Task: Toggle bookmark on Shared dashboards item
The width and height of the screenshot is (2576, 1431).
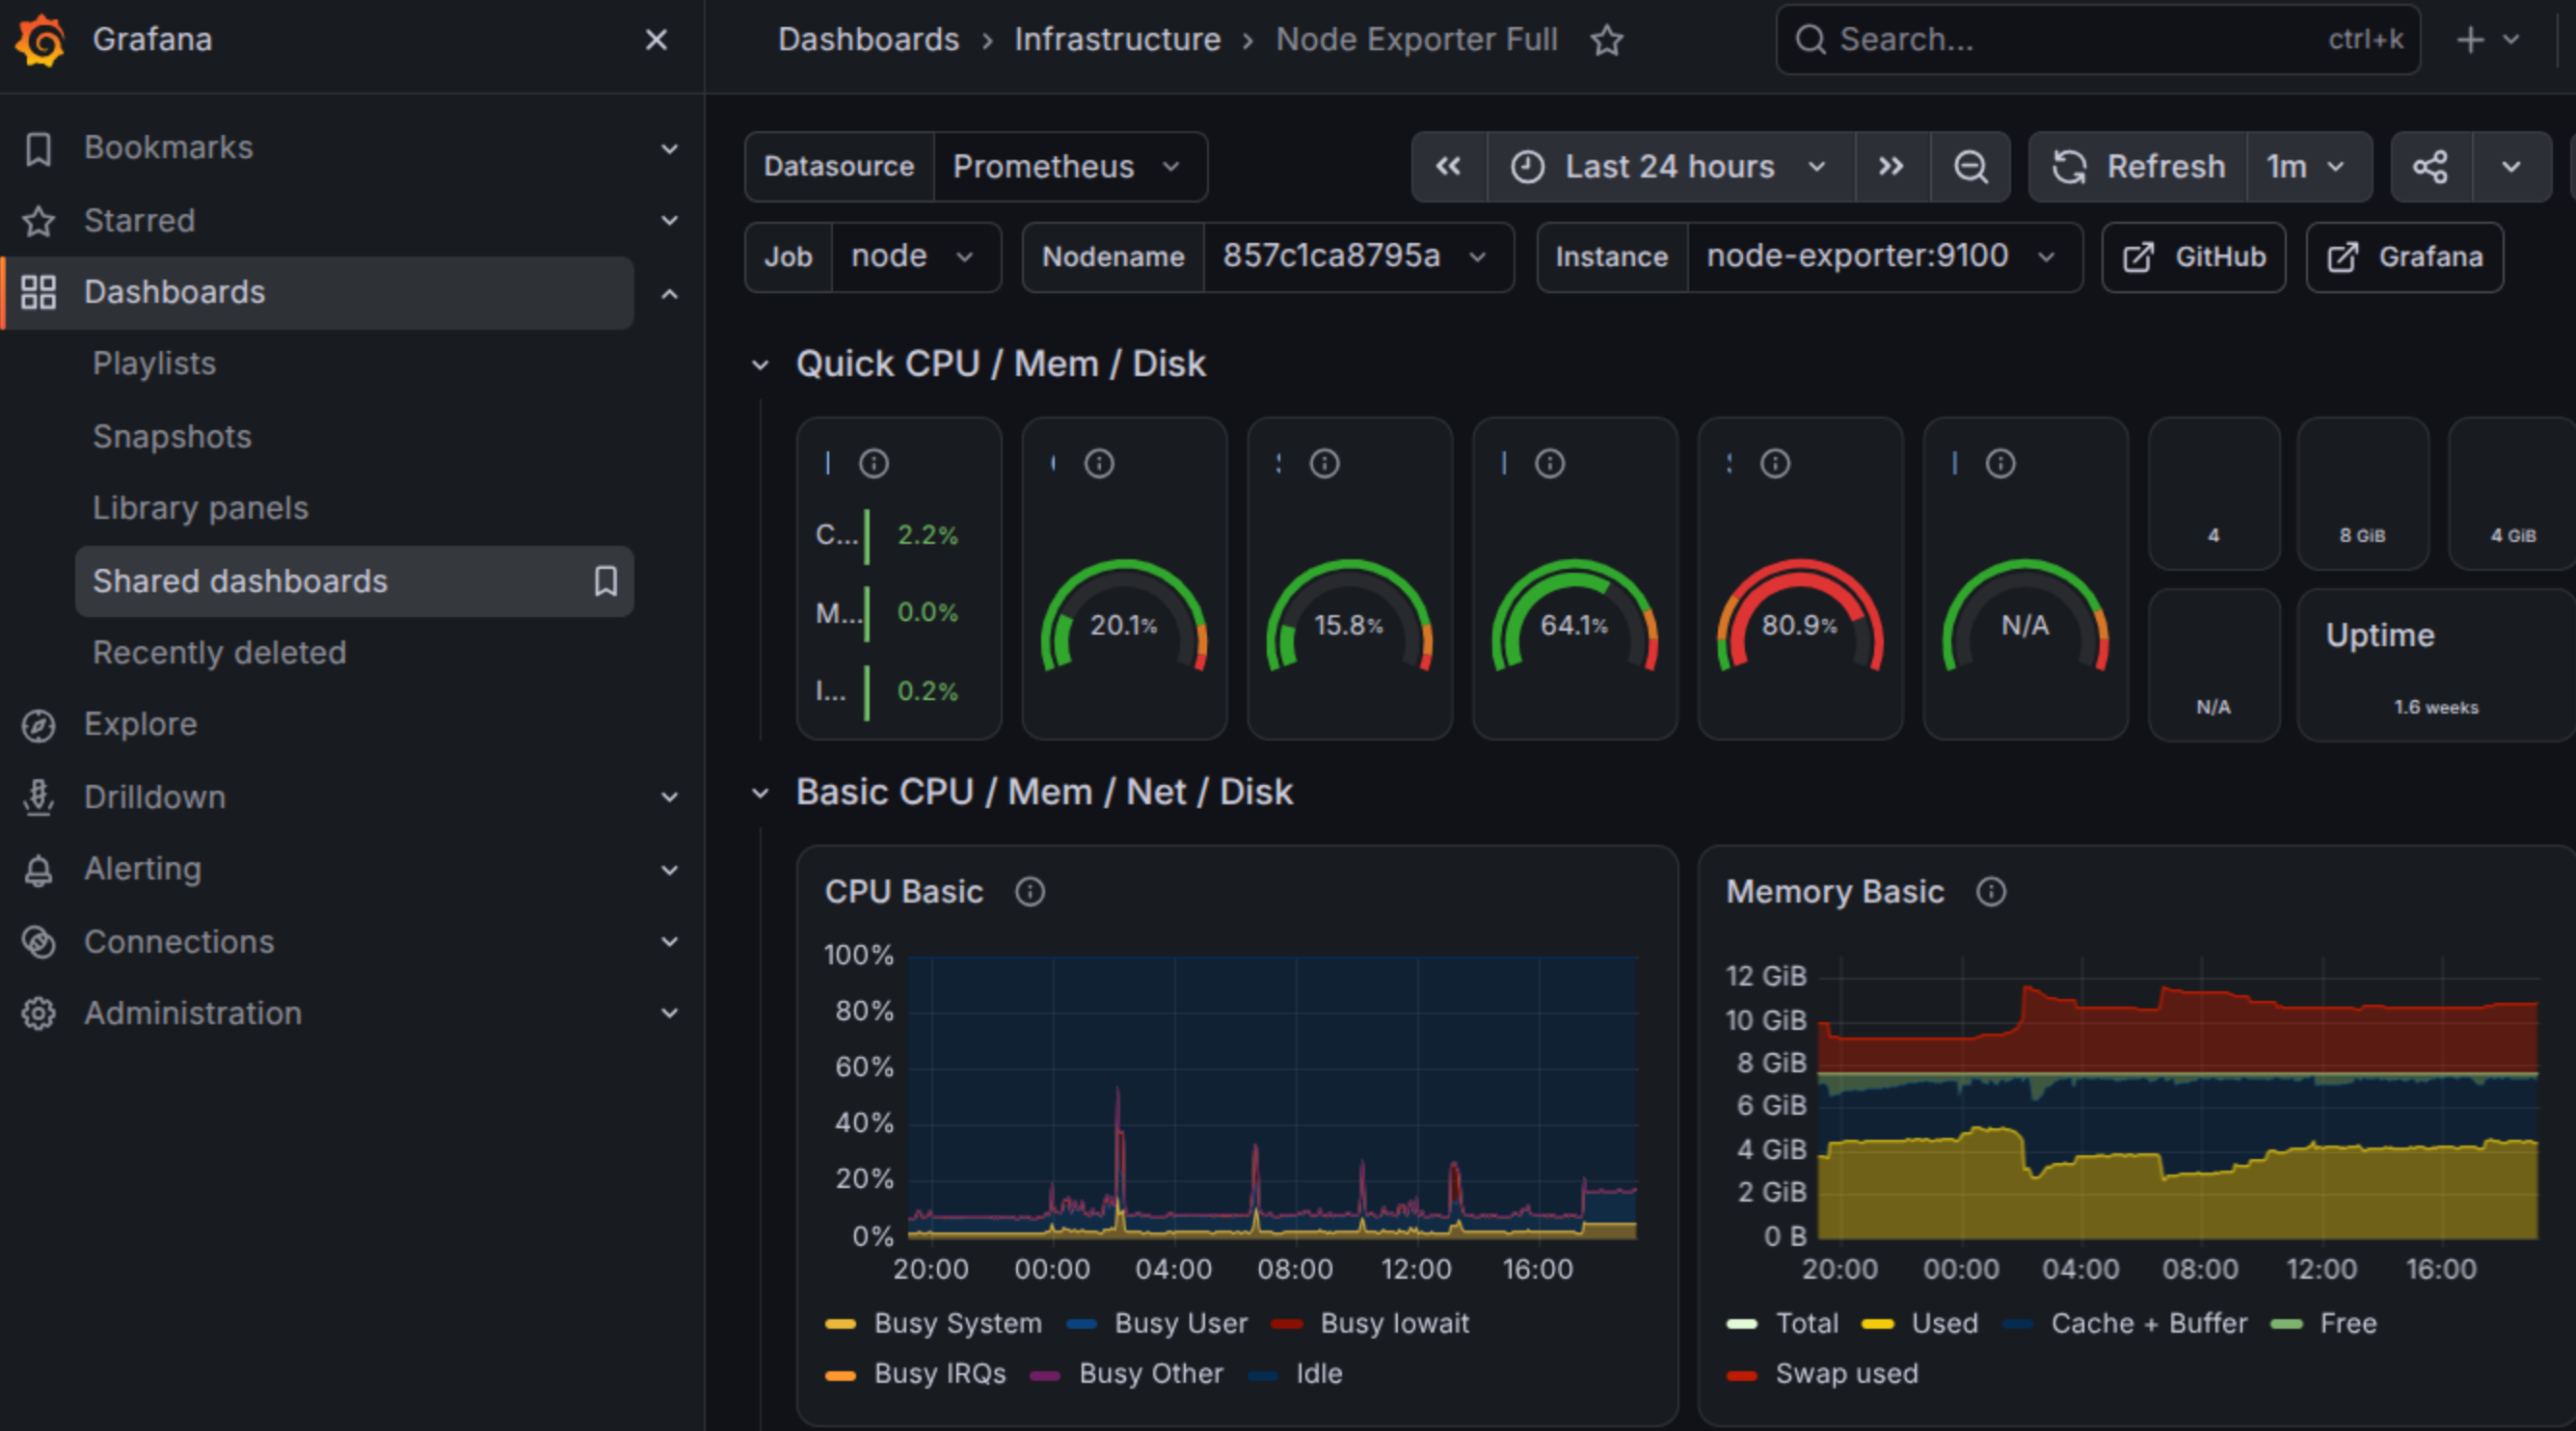Action: pos(606,581)
